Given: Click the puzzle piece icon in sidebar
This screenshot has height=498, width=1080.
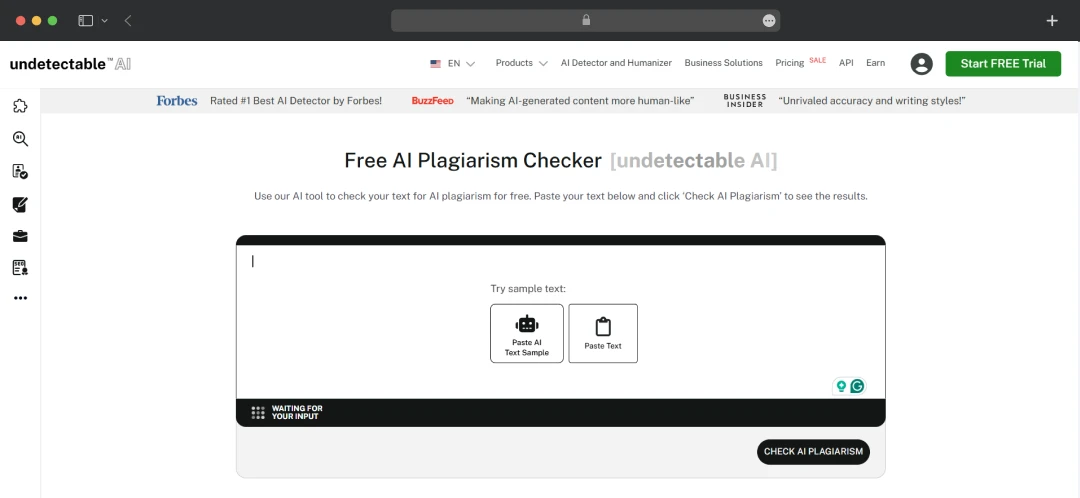Looking at the screenshot, I should [x=21, y=106].
